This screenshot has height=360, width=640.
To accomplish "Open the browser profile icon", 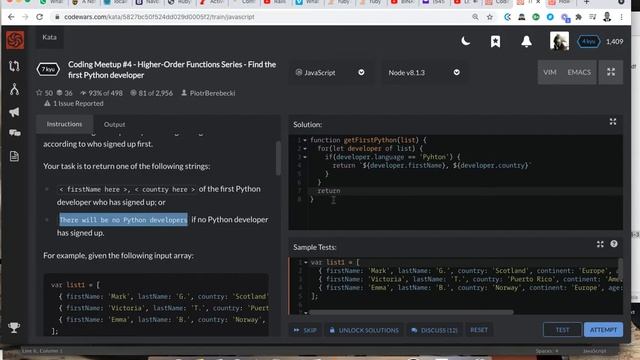I will click(x=607, y=17).
